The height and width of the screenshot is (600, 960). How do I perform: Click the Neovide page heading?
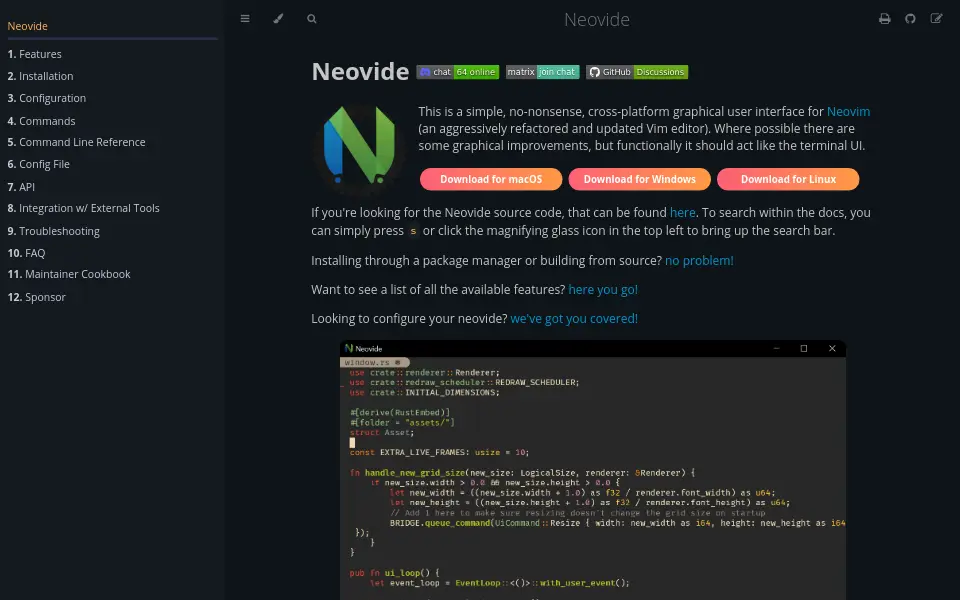[360, 72]
